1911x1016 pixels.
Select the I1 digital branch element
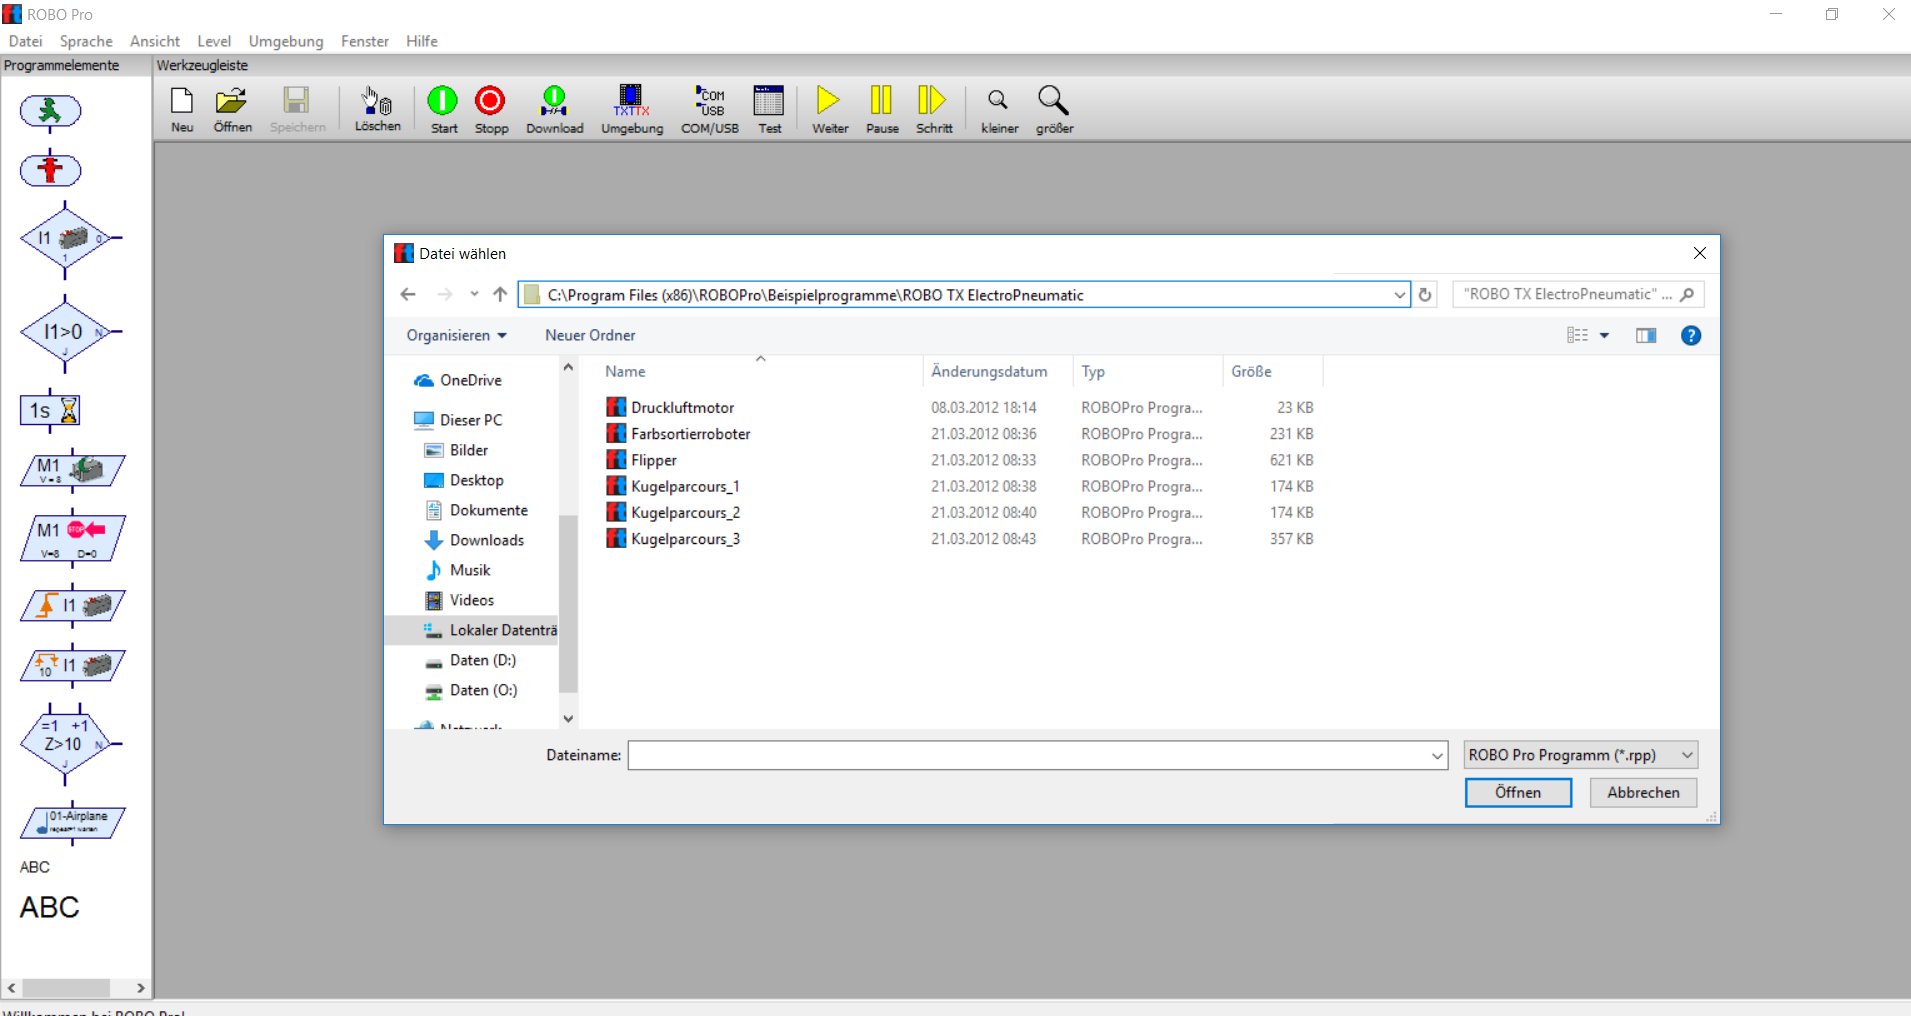pyautogui.click(x=66, y=239)
